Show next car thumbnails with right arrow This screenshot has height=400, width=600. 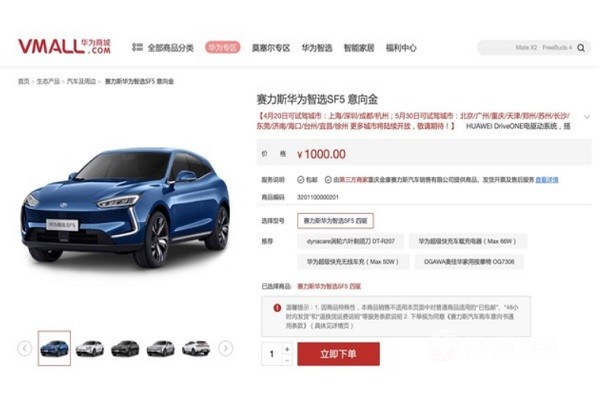(225, 349)
